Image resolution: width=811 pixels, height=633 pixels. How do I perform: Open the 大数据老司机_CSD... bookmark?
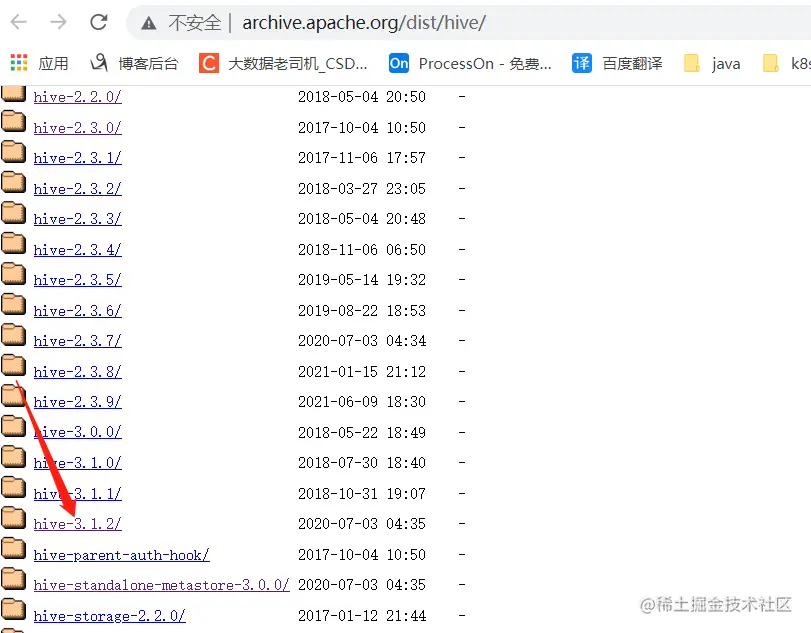click(283, 63)
